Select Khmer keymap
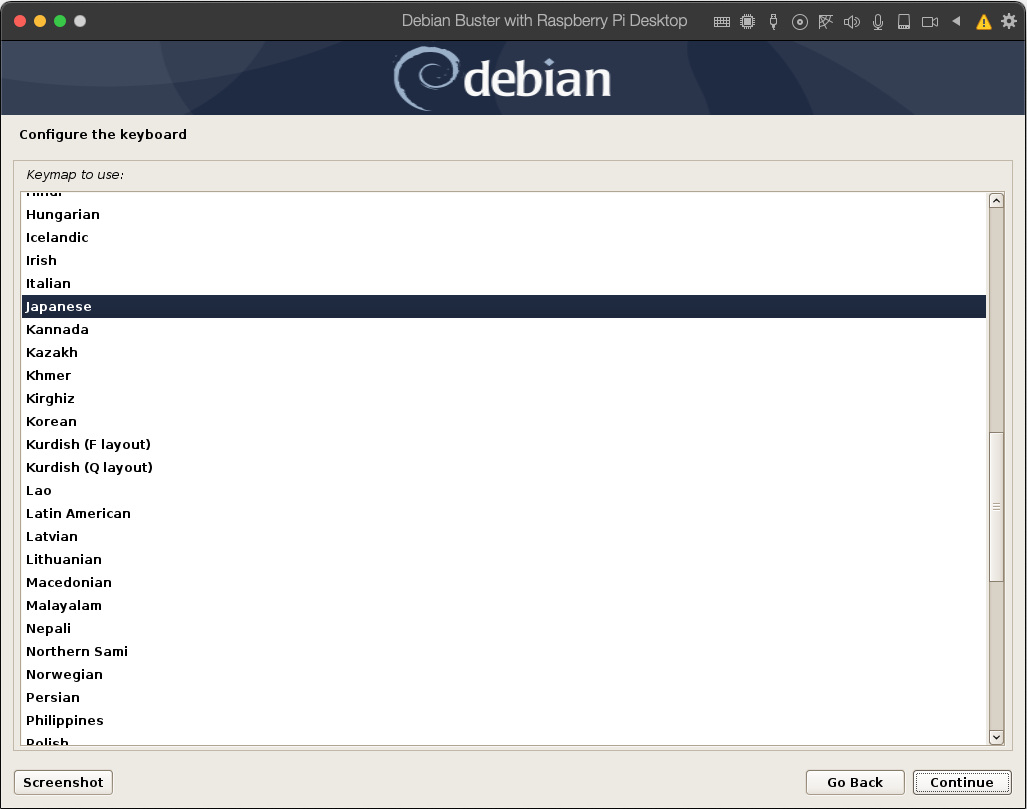The height and width of the screenshot is (809, 1027). point(504,375)
